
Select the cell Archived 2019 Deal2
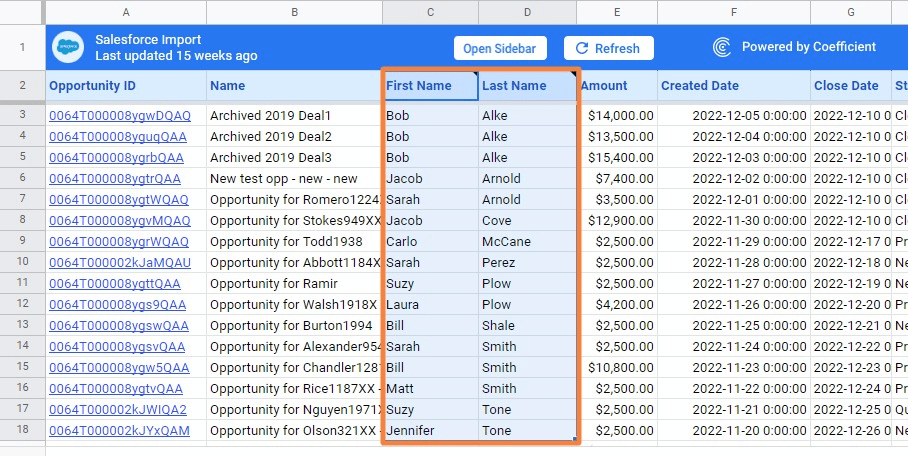point(294,136)
